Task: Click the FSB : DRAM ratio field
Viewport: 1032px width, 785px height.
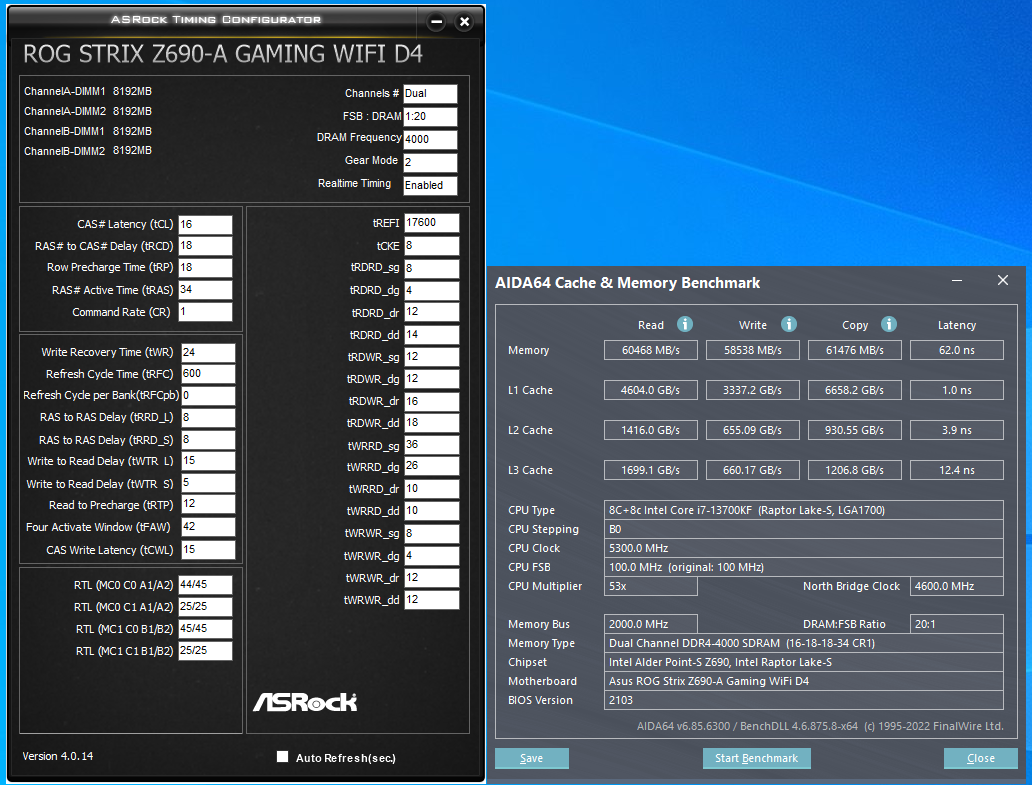Action: (430, 116)
